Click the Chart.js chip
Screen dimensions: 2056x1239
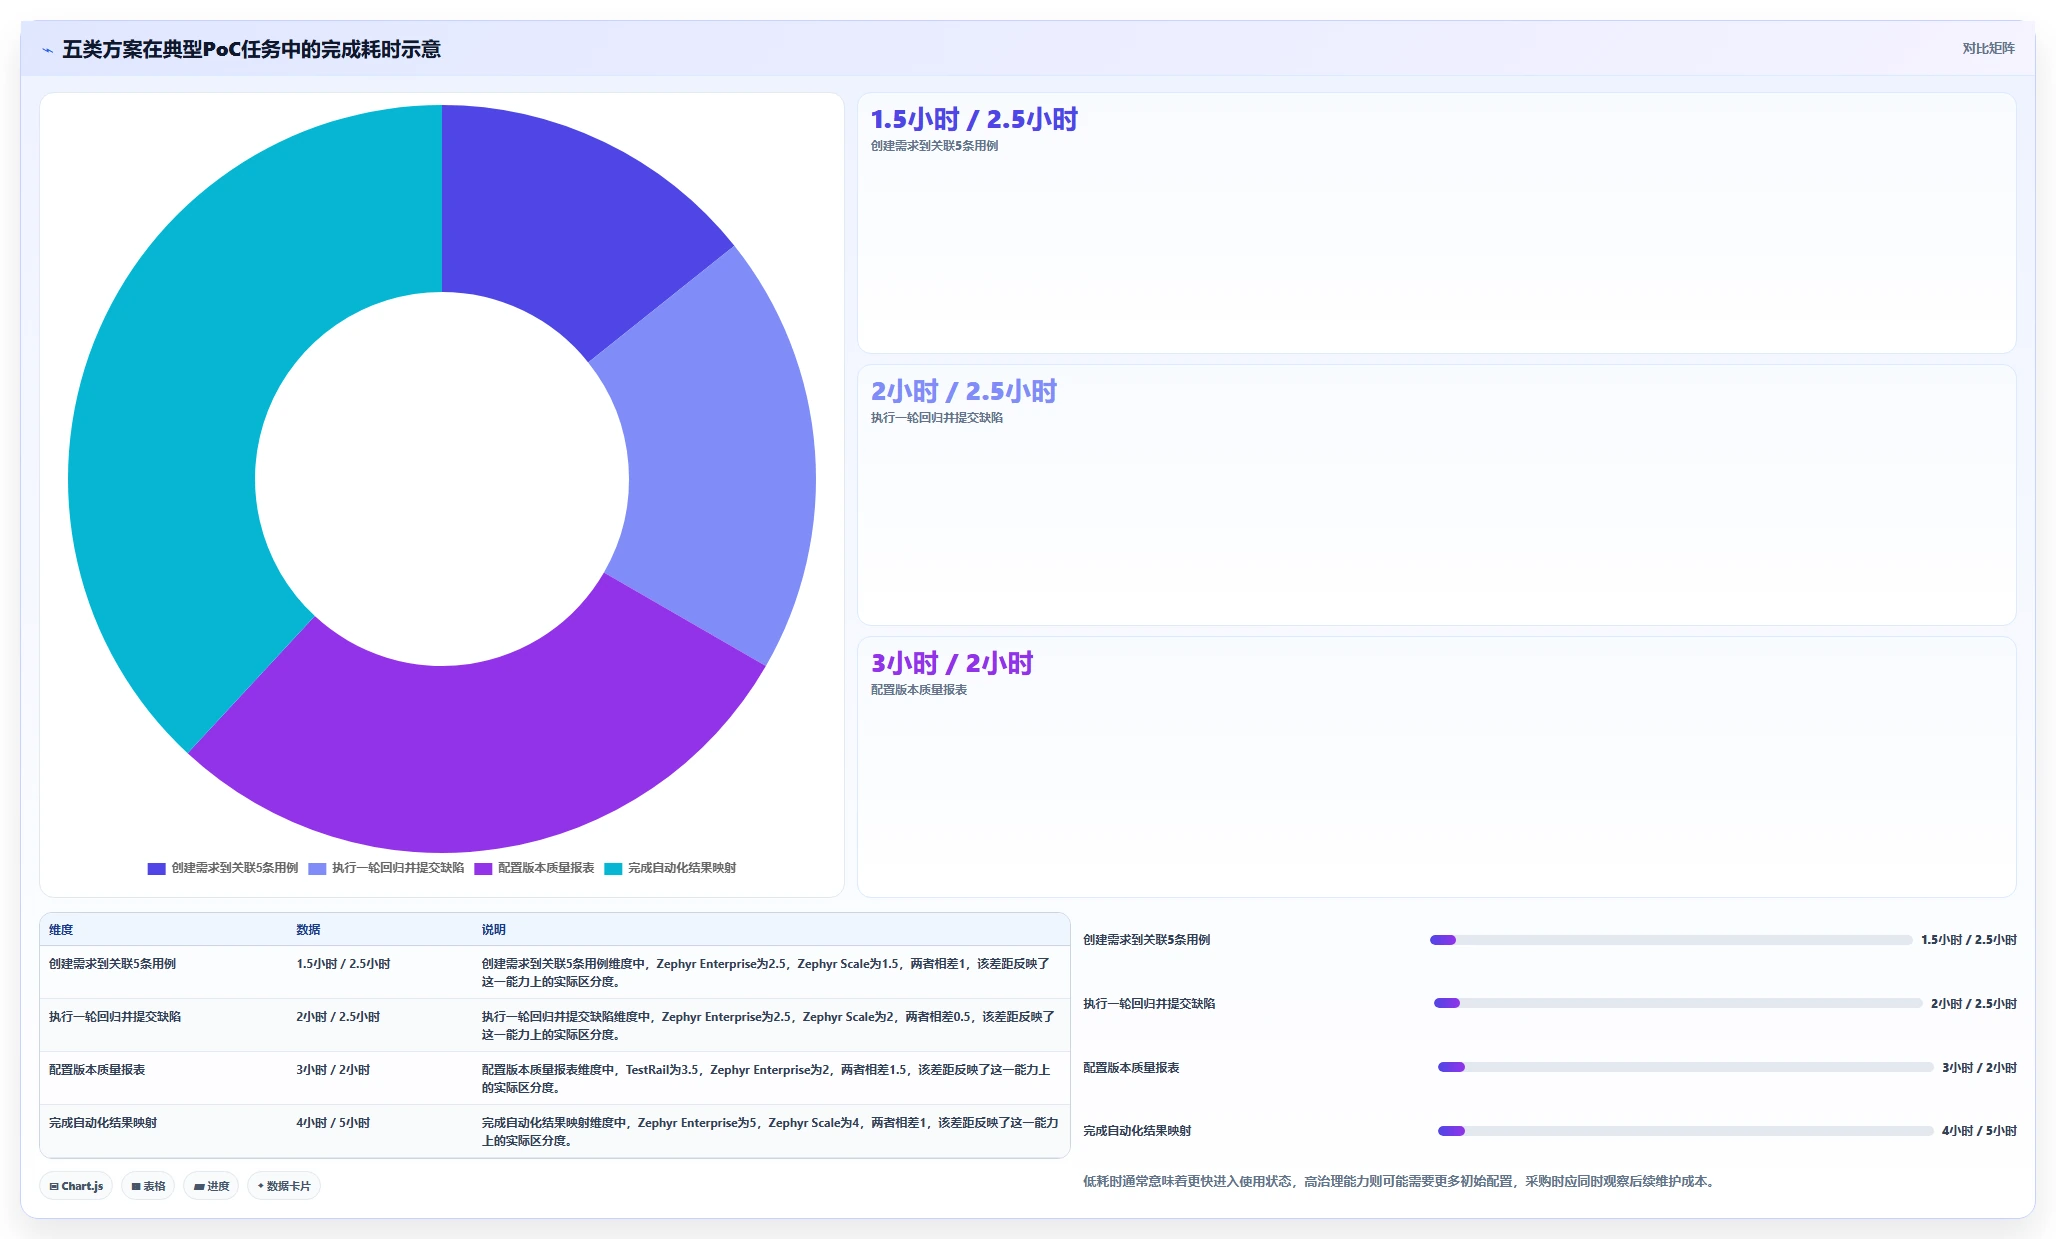coord(76,1186)
